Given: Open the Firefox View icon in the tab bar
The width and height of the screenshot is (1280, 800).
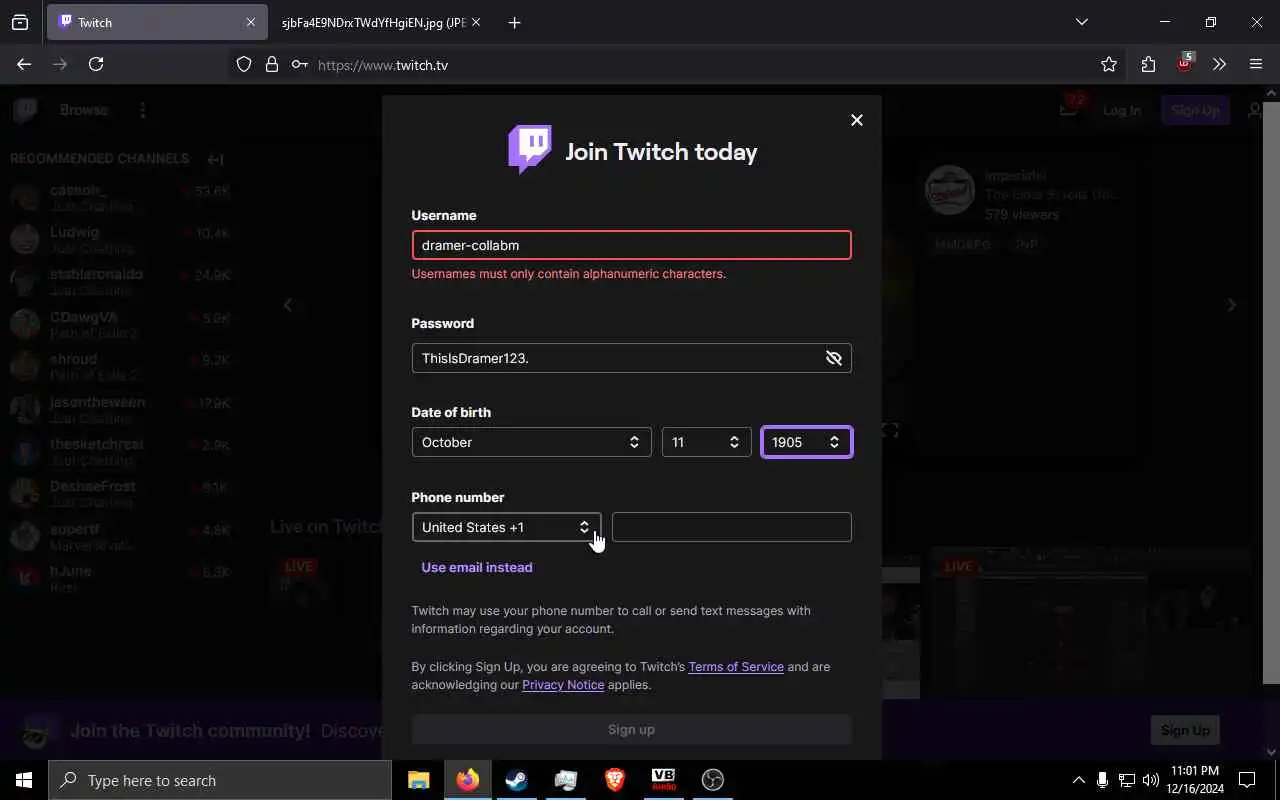Looking at the screenshot, I should 20,22.
